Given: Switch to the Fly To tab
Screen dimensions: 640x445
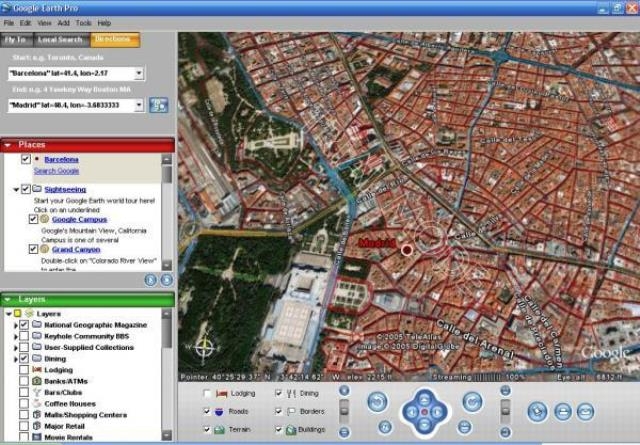Looking at the screenshot, I should pos(15,40).
